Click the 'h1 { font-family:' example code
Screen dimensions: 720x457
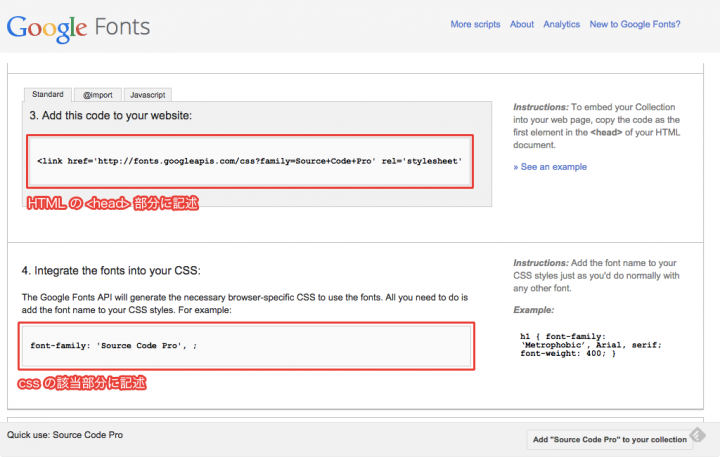pos(591,345)
